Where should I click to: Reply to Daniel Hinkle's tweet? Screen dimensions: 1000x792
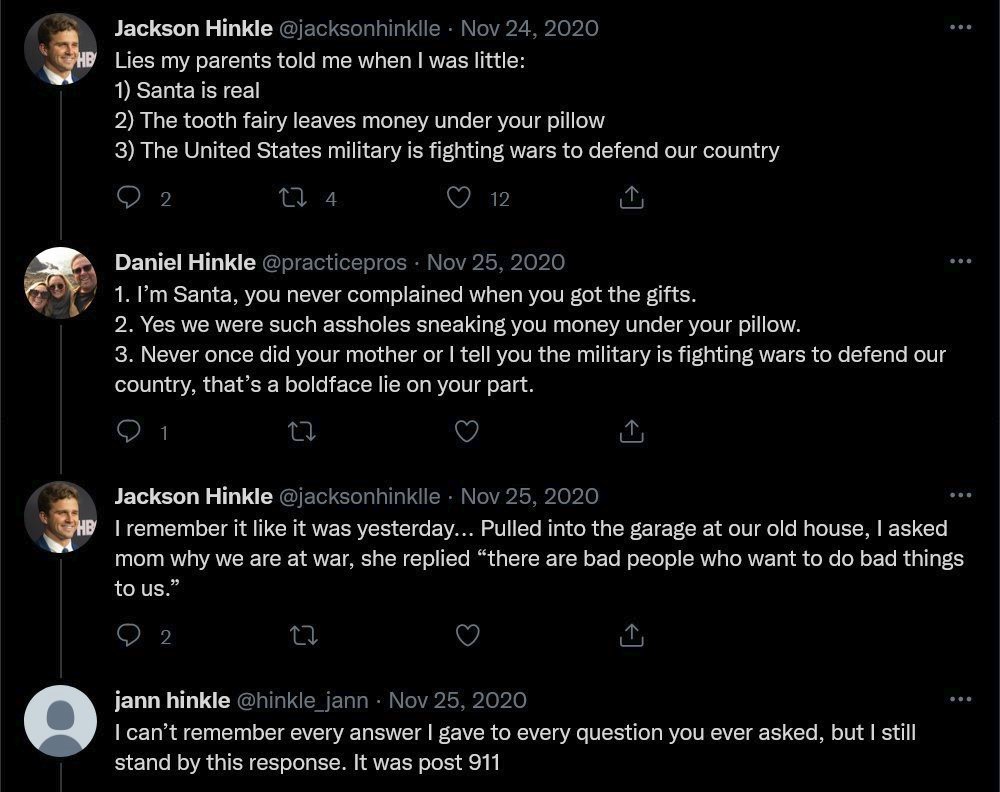[x=129, y=431]
